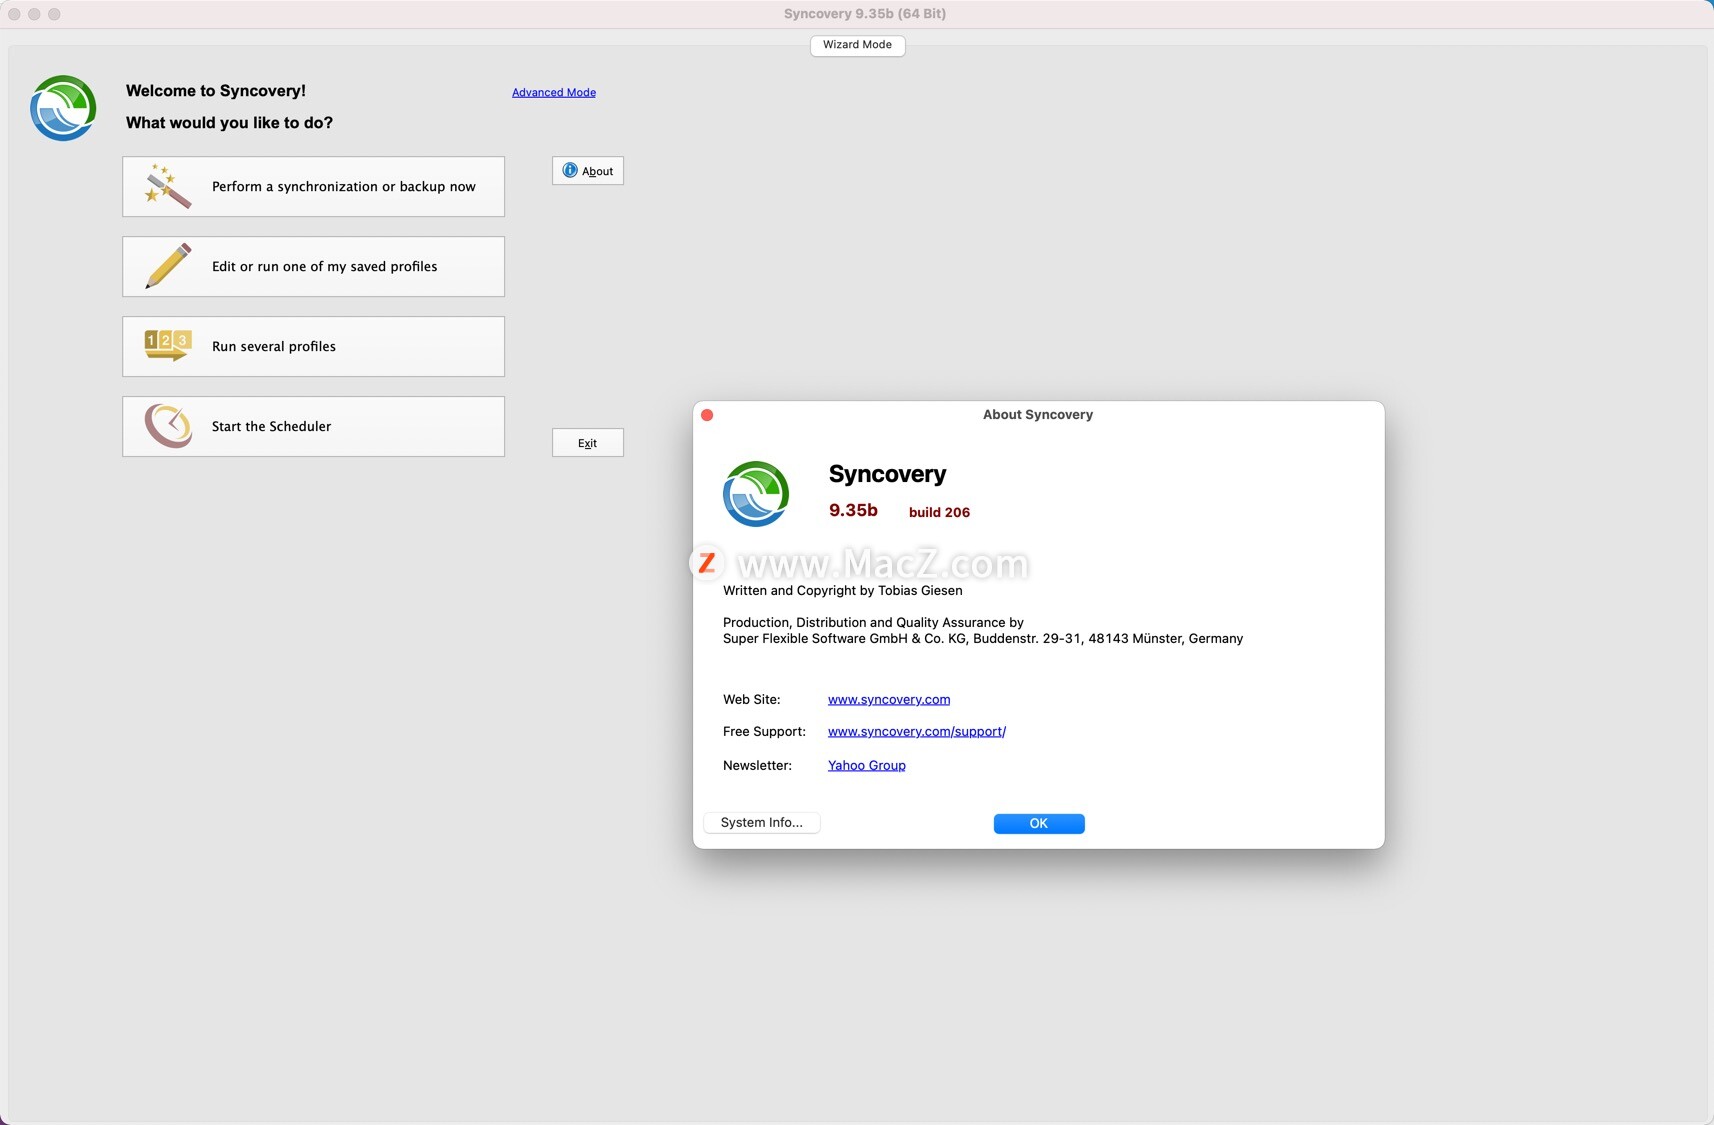Viewport: 1714px width, 1125px height.
Task: Click Production, Distribution and Quality Assurance line
Action: pyautogui.click(x=873, y=623)
